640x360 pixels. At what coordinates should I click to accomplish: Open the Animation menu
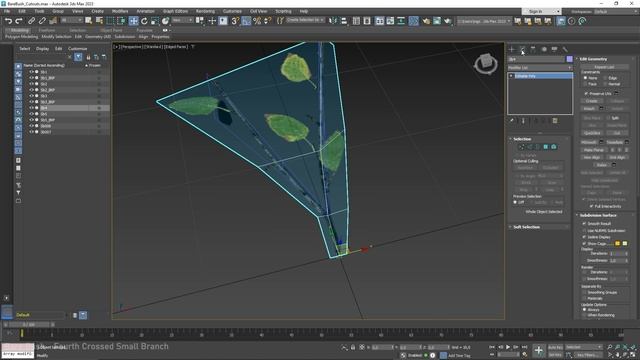point(145,11)
